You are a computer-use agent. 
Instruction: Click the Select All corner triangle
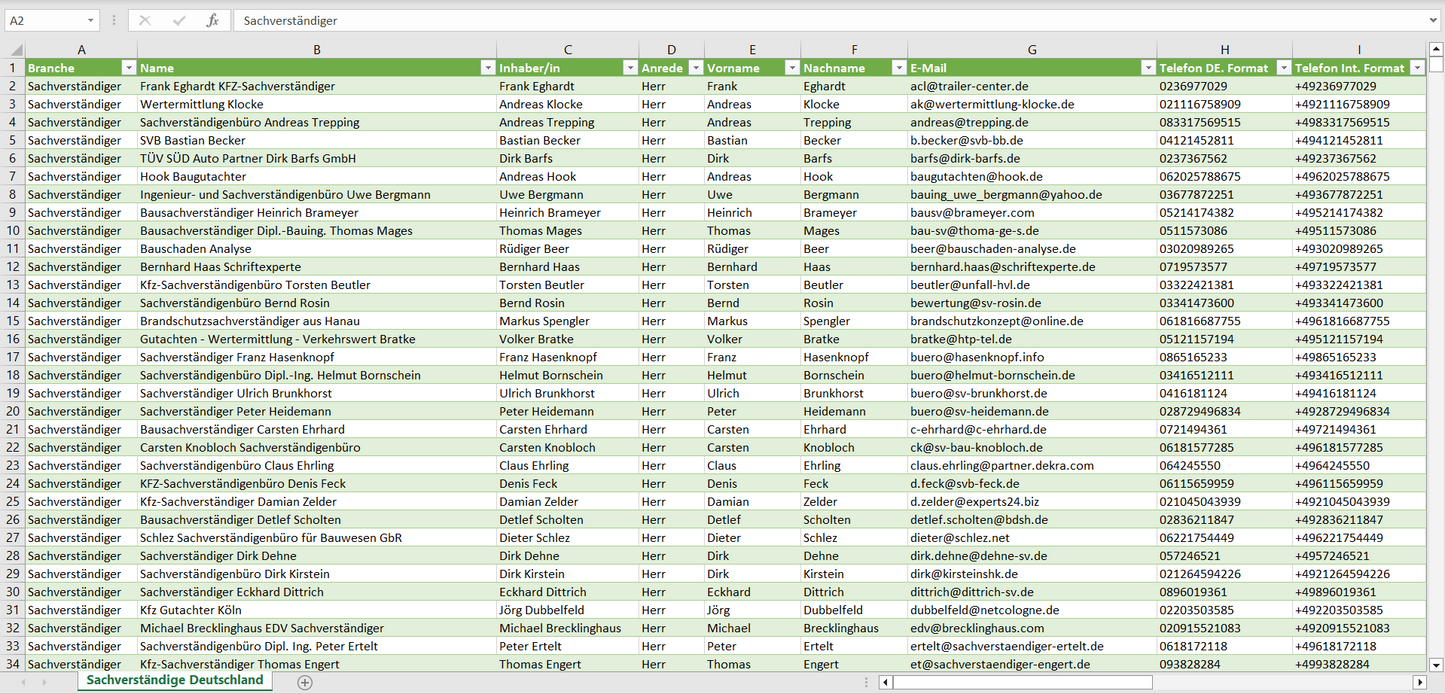(14, 50)
